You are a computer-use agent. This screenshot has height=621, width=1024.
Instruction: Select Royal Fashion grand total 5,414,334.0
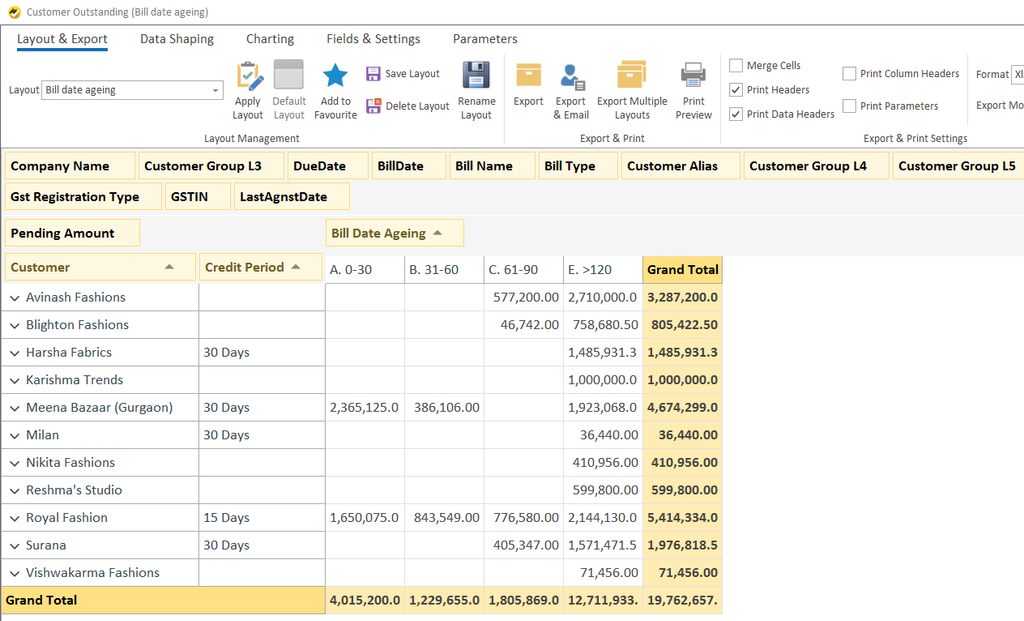682,518
